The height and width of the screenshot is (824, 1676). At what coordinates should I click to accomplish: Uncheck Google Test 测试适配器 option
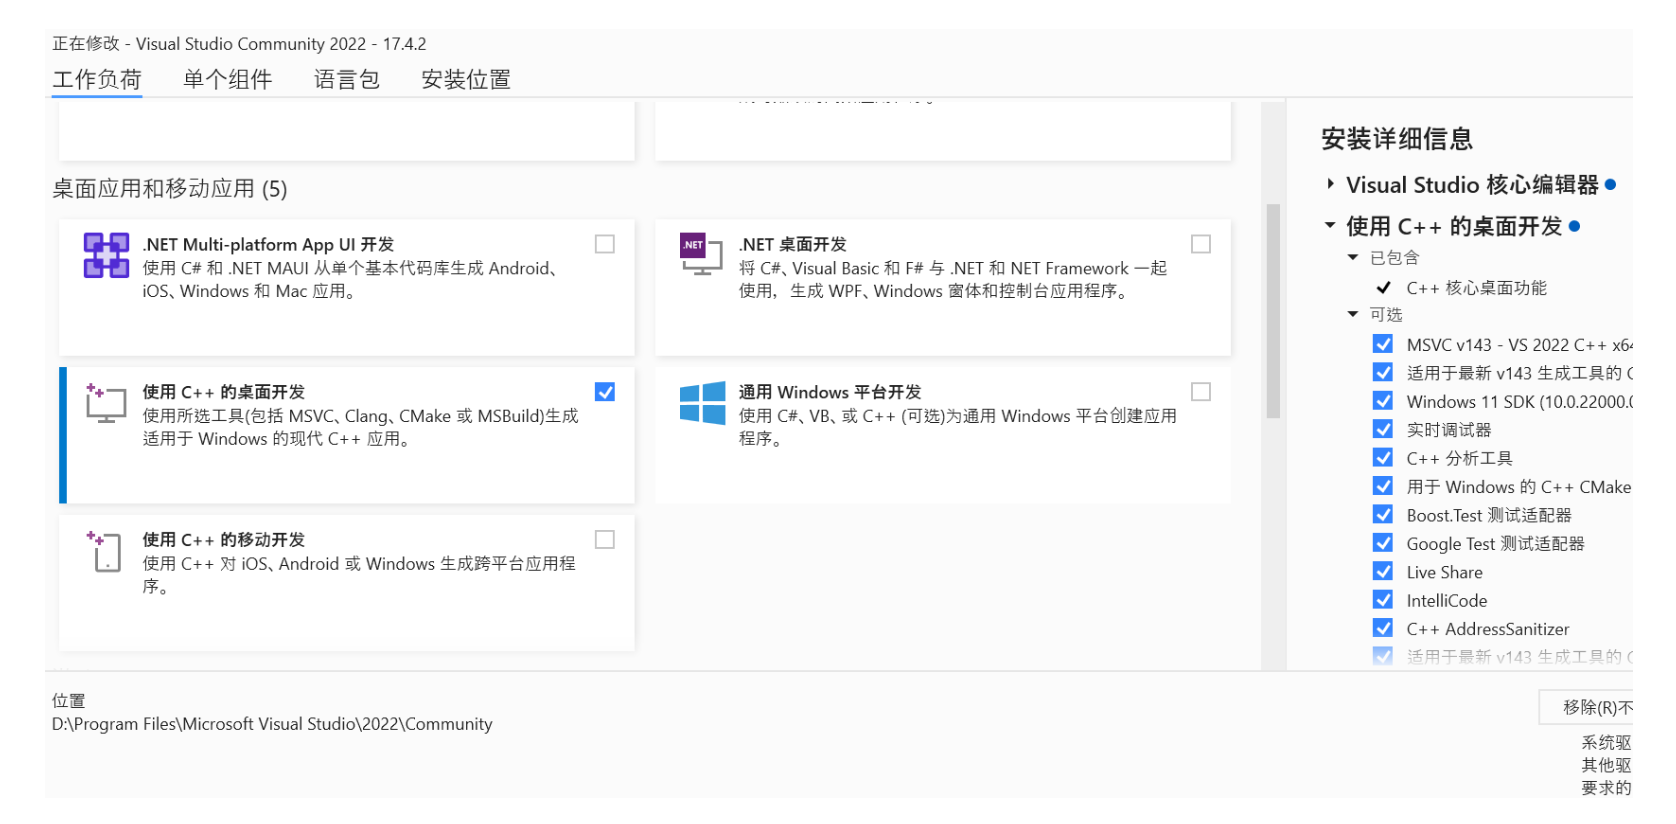tap(1383, 543)
